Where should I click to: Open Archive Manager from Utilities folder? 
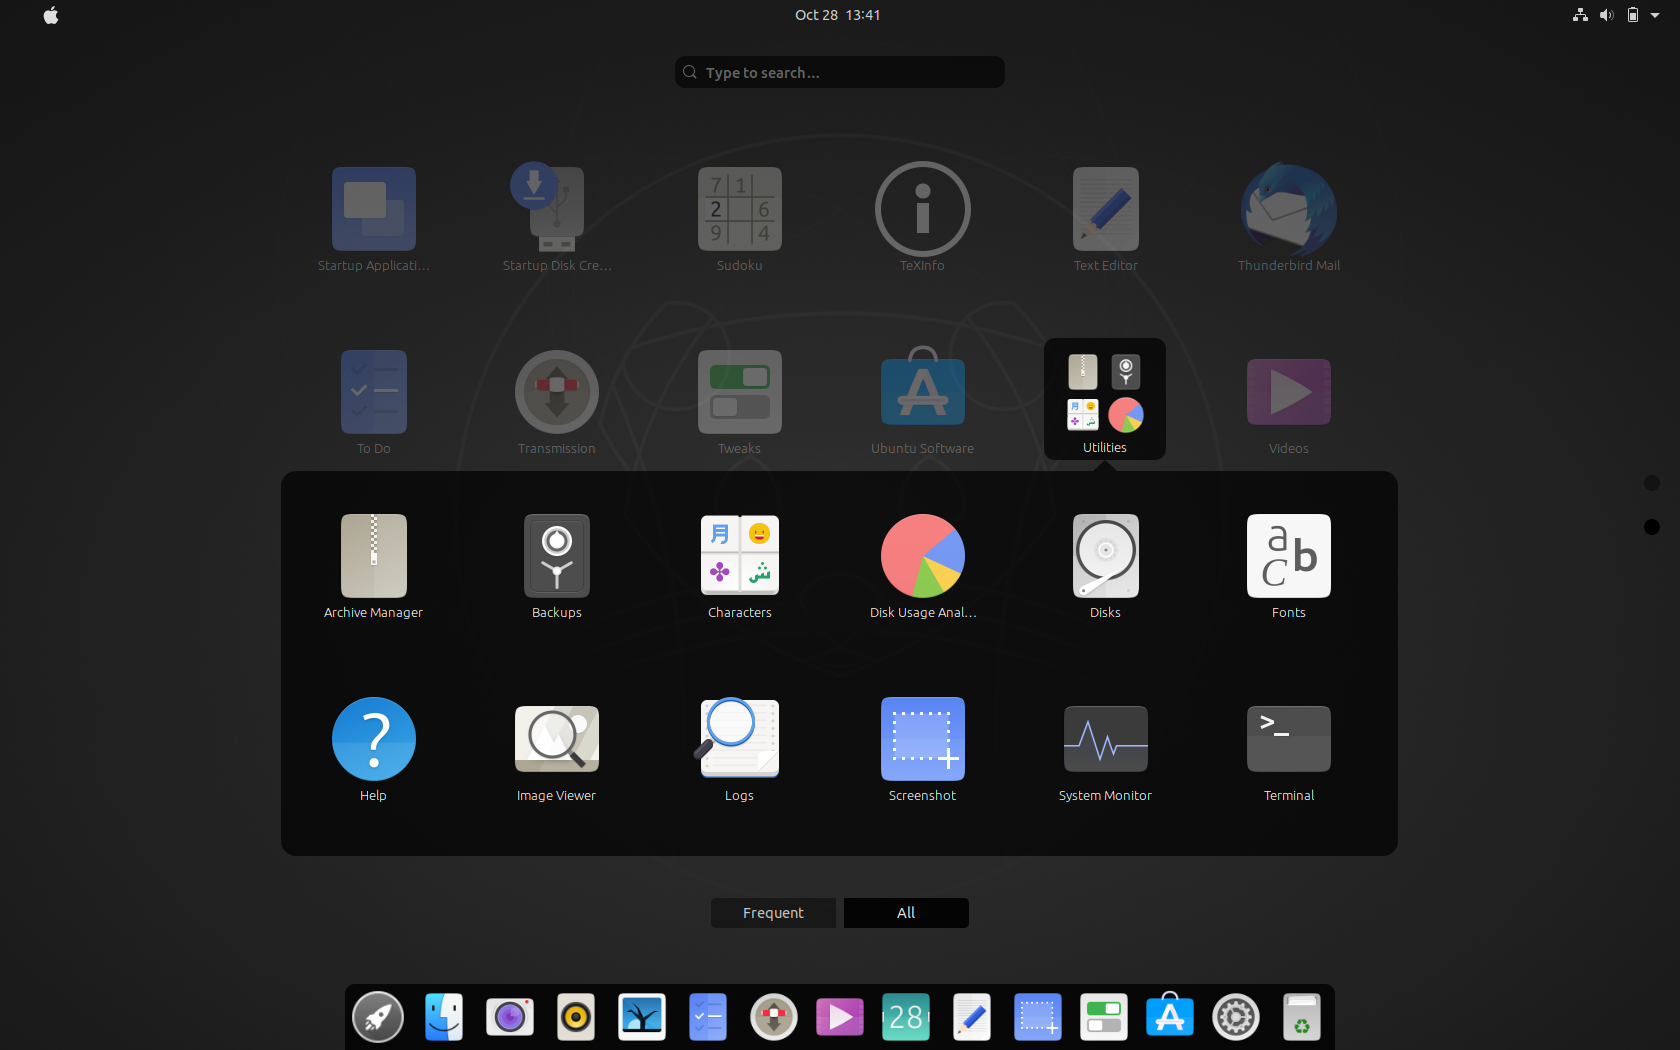click(x=373, y=566)
